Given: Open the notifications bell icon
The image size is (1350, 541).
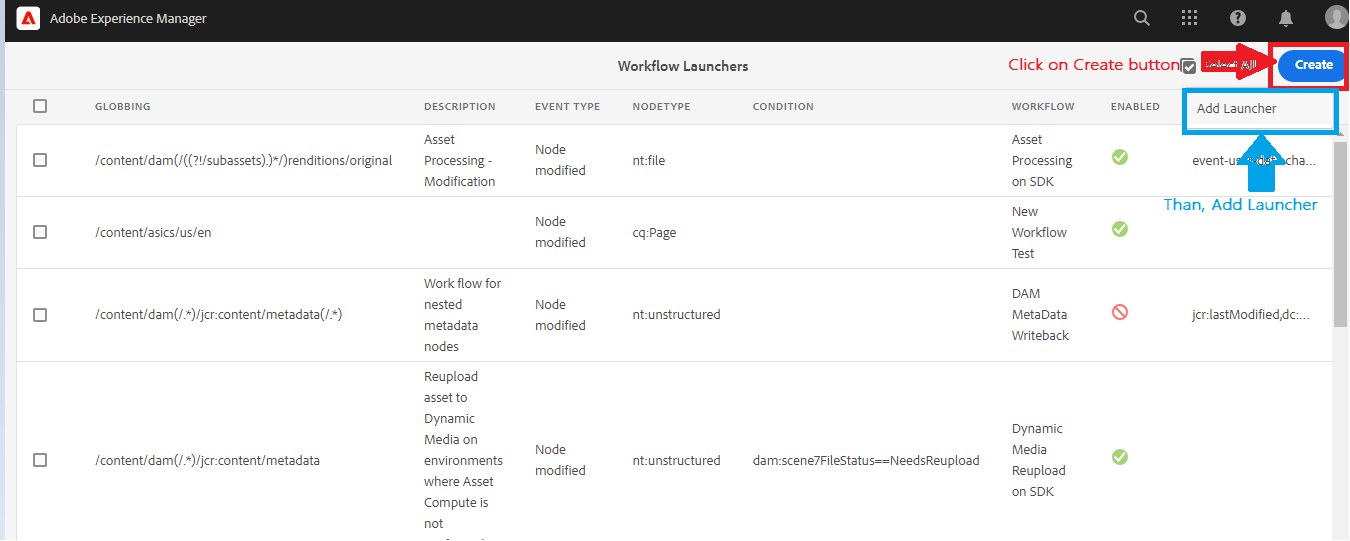Looking at the screenshot, I should [1286, 18].
